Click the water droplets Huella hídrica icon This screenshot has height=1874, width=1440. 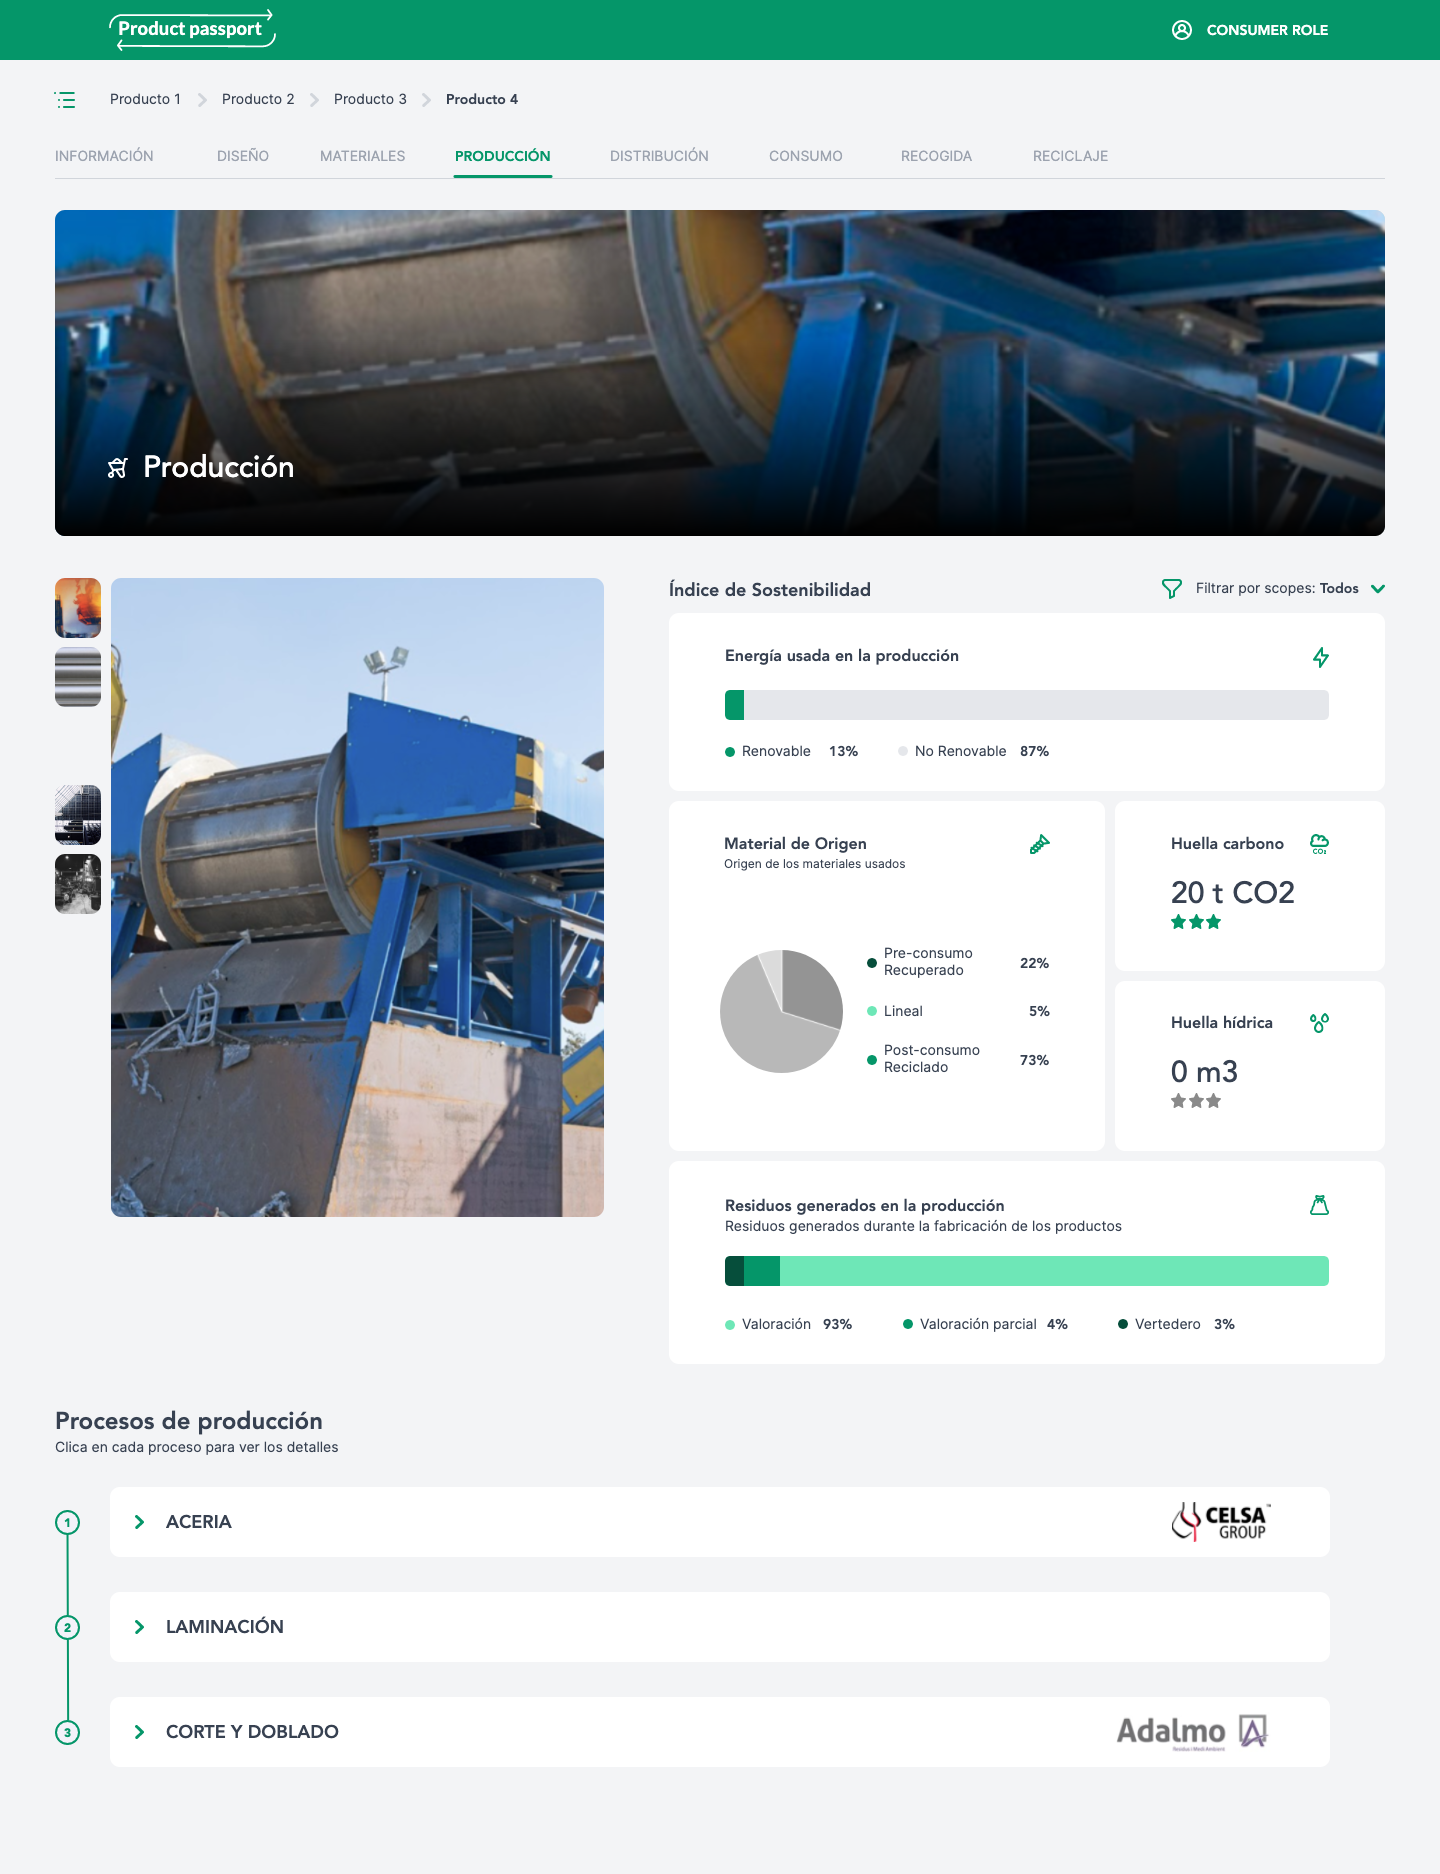tap(1320, 1023)
